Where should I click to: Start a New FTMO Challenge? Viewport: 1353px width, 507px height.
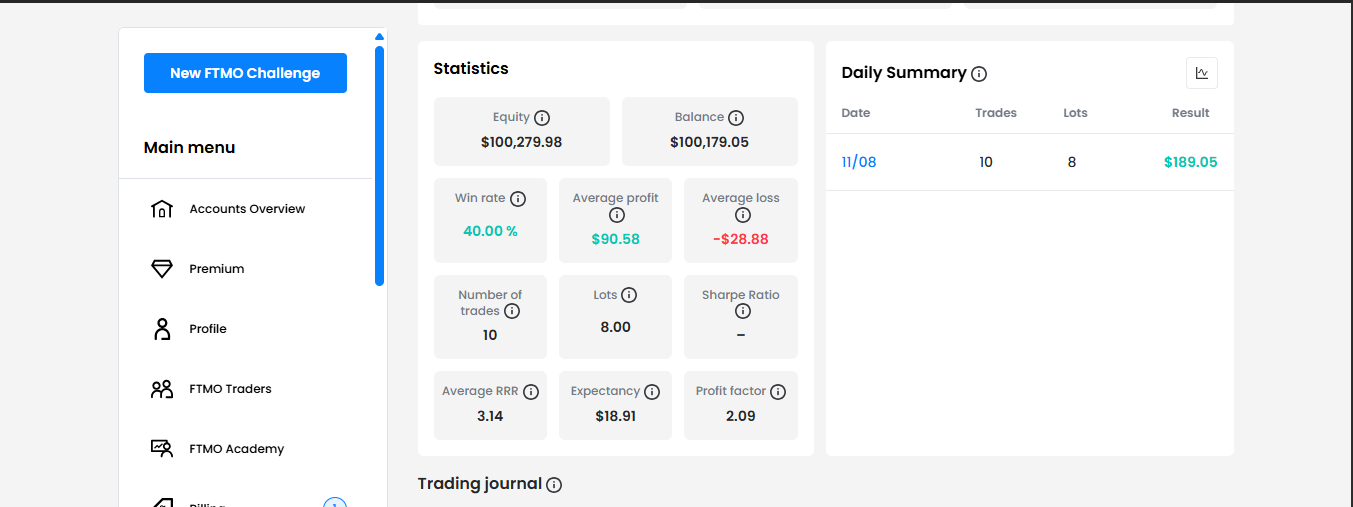pyautogui.click(x=245, y=73)
